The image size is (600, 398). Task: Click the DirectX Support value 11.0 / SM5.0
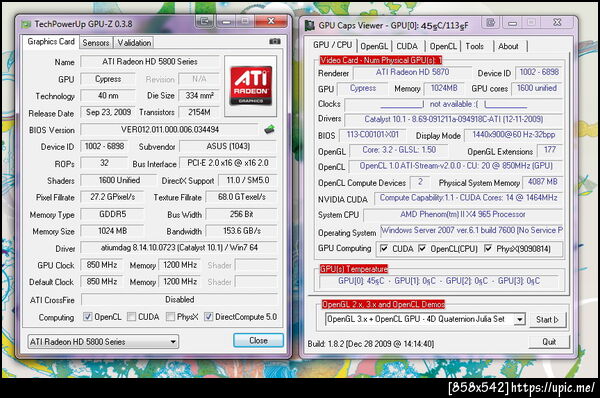click(248, 180)
